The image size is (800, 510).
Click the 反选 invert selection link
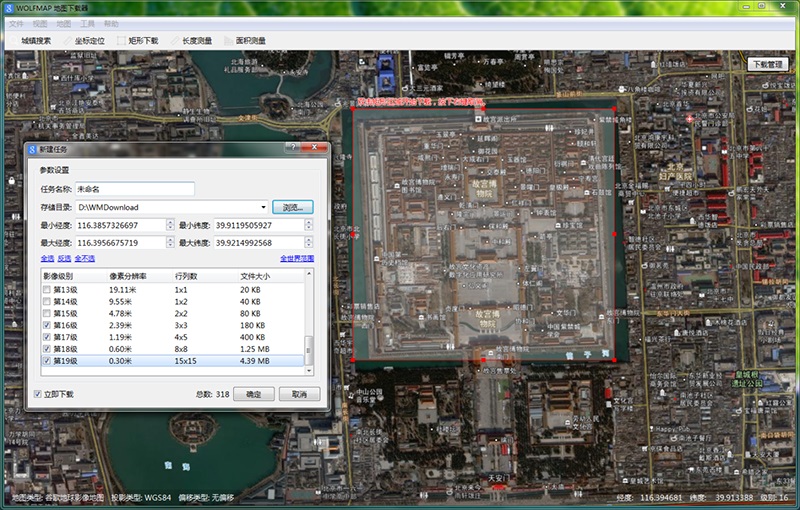coord(64,259)
